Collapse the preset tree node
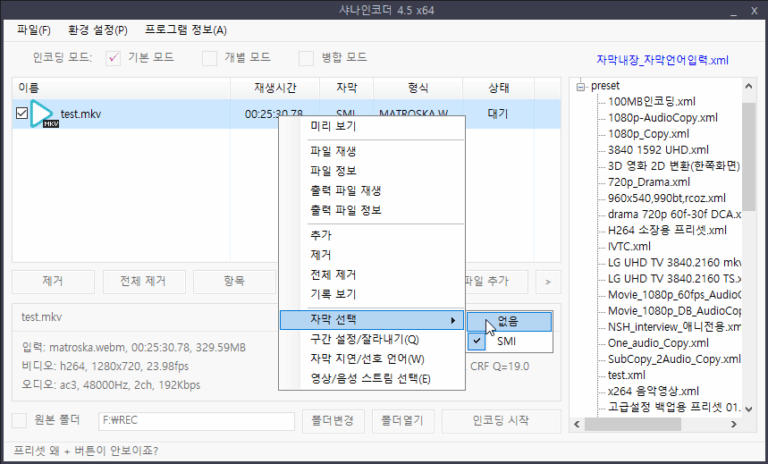 (581, 87)
